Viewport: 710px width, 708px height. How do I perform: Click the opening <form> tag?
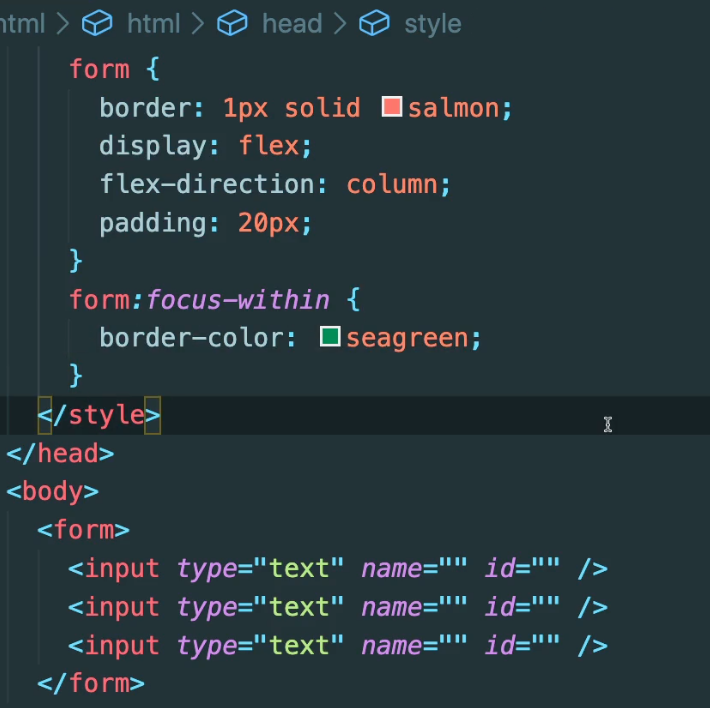click(x=83, y=530)
